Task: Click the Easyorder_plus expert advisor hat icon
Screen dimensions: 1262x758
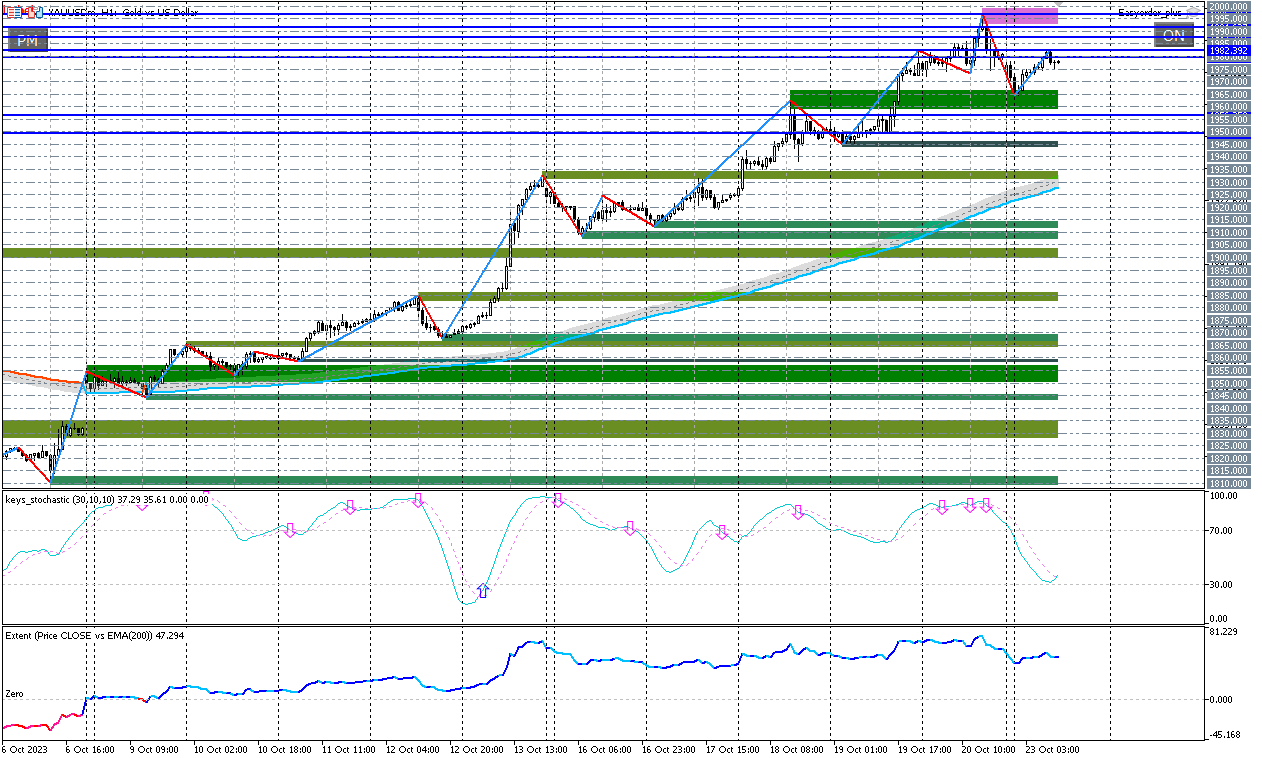Action: (x=1193, y=12)
